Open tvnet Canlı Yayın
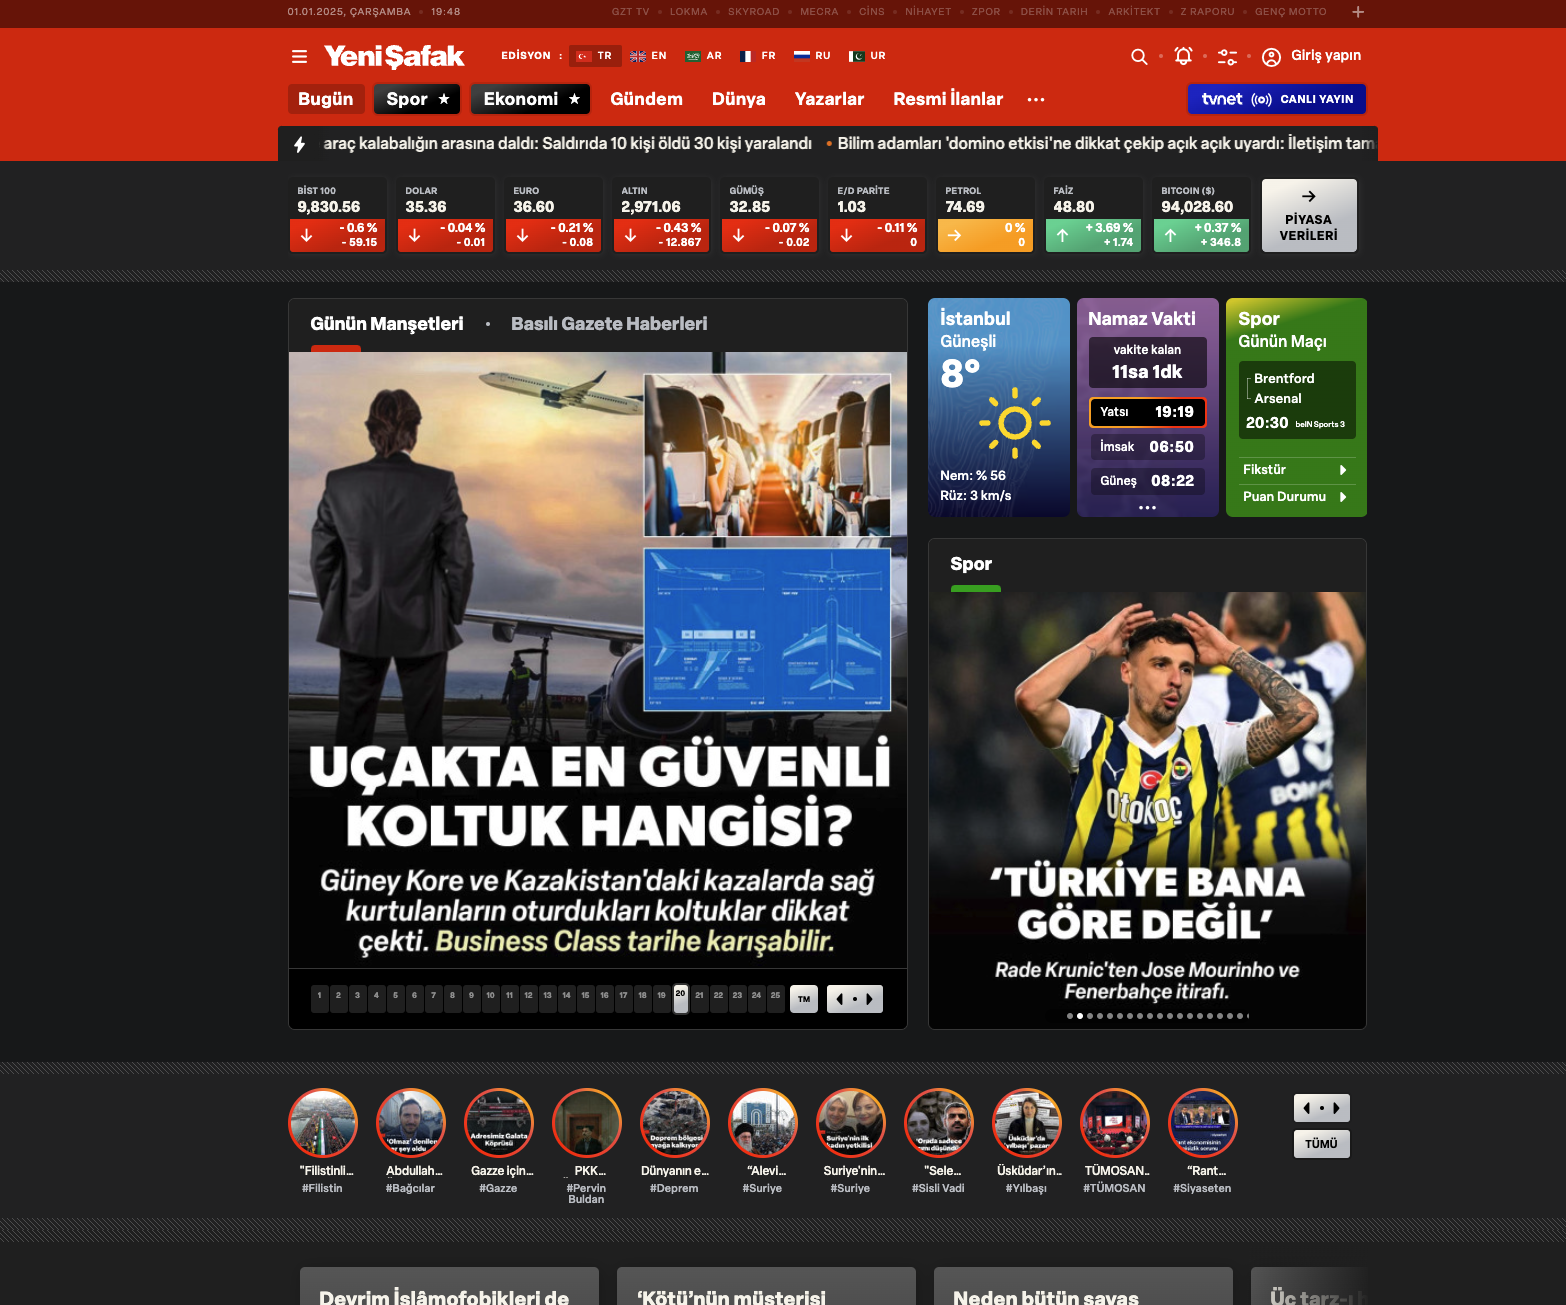1566x1305 pixels. (1277, 99)
